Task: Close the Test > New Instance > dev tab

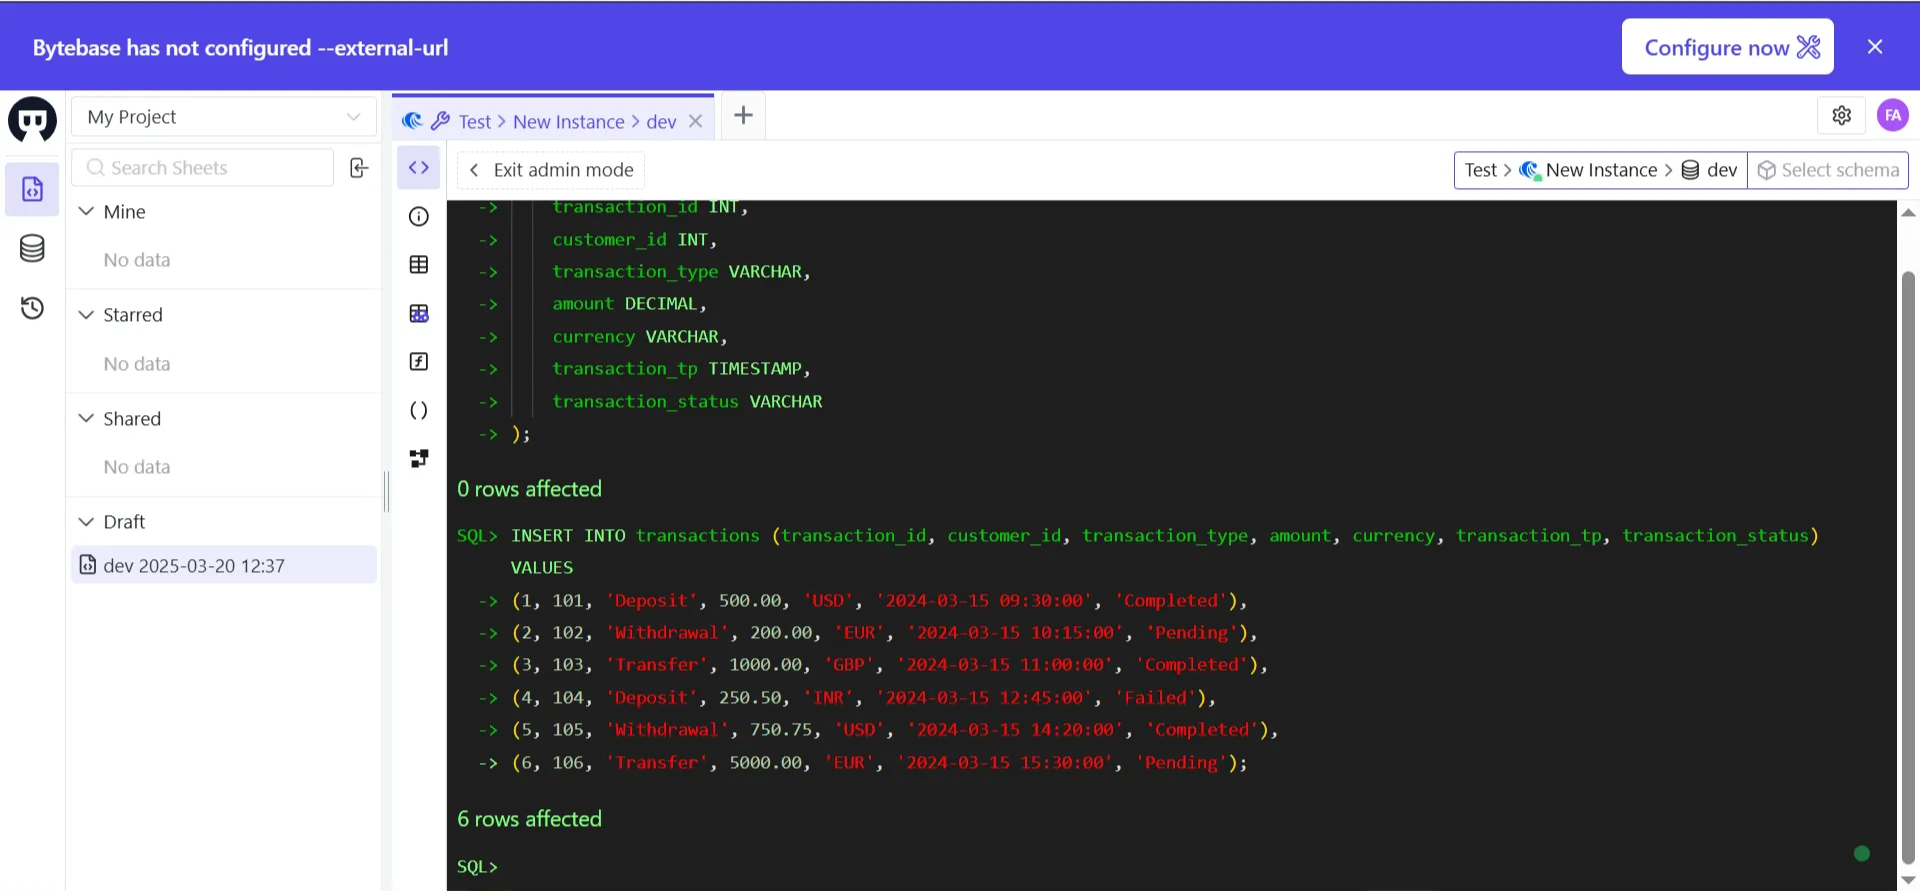Action: [696, 122]
